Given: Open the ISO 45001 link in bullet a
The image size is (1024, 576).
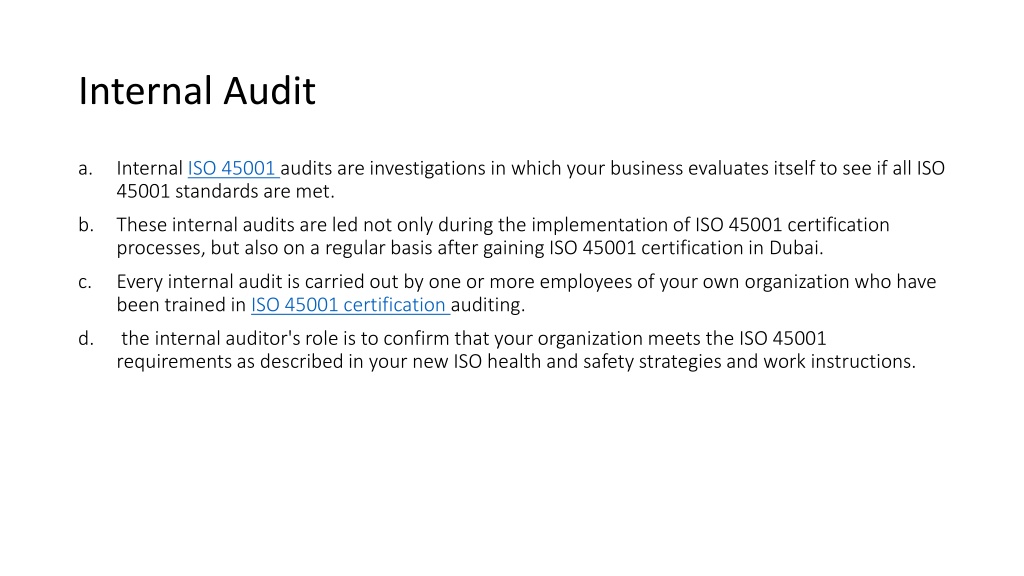Looking at the screenshot, I should [231, 168].
